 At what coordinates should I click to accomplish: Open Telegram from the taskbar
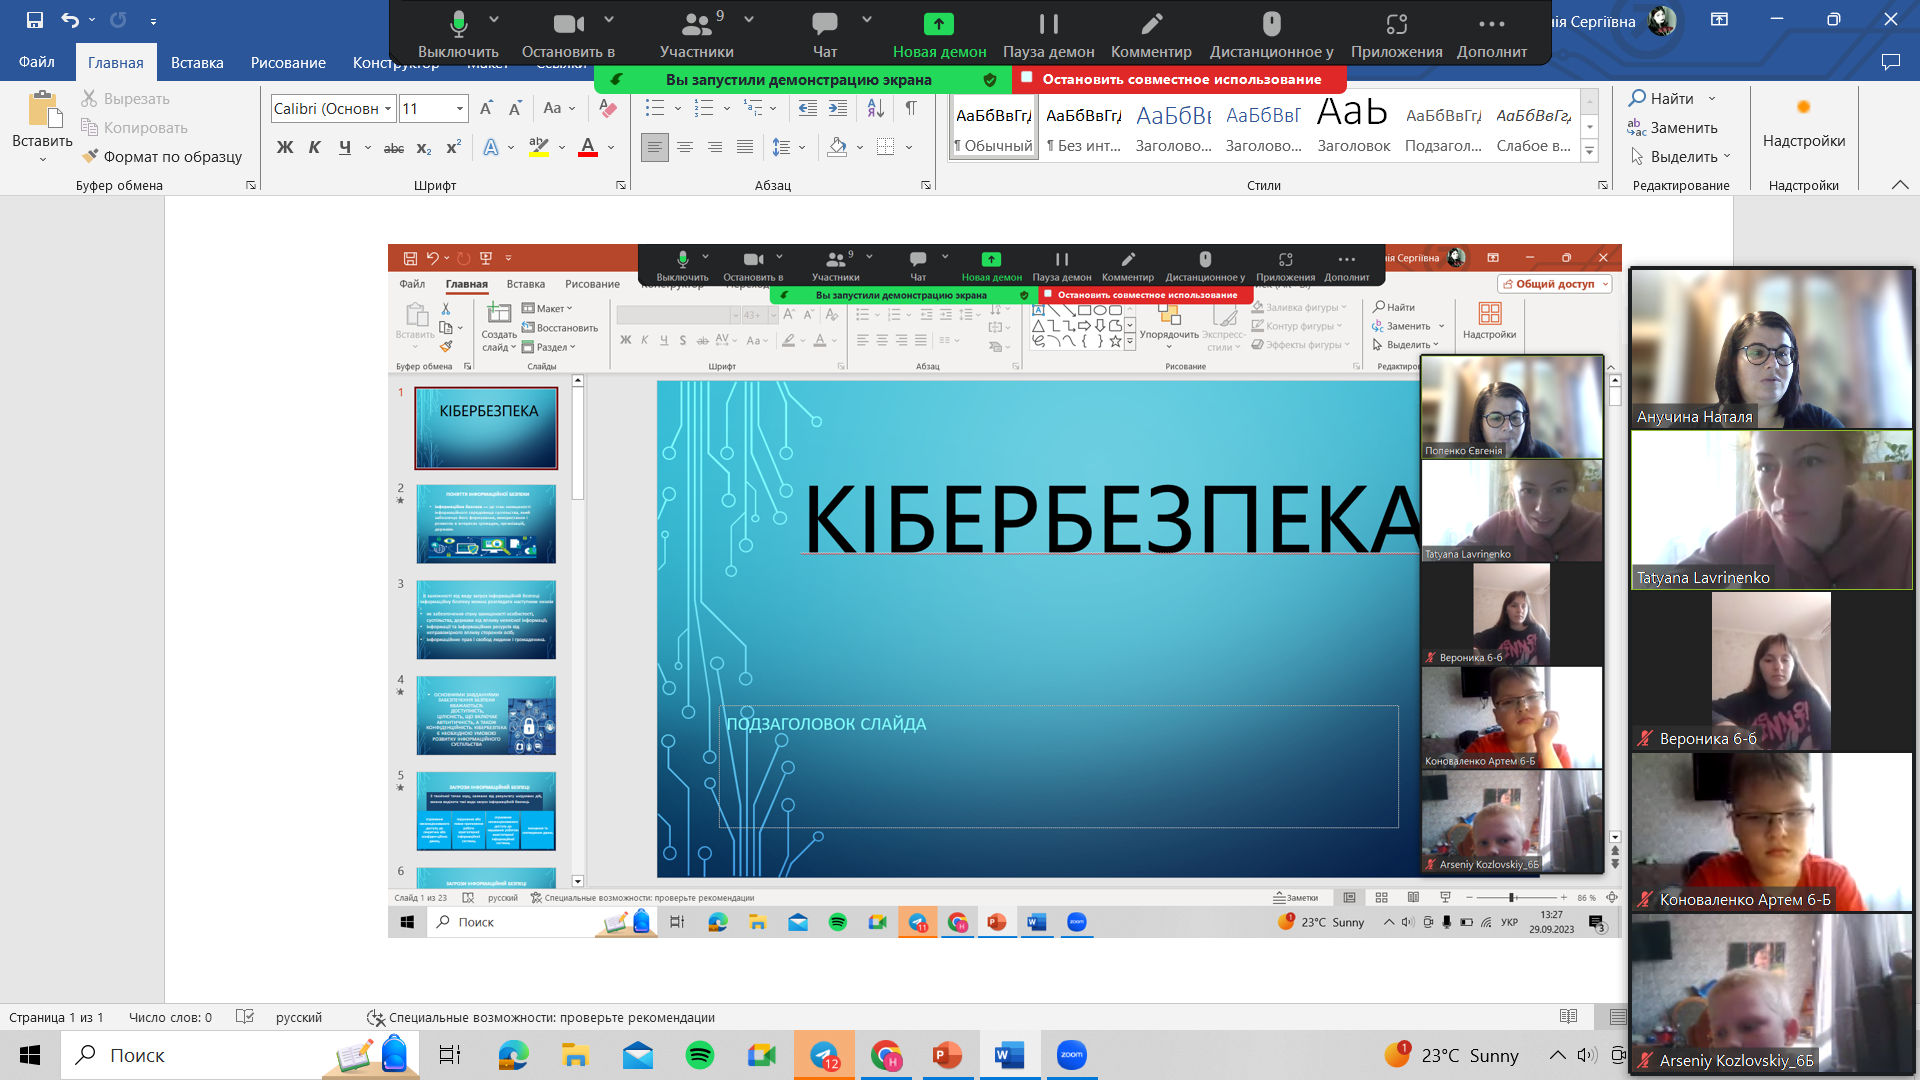(825, 1055)
